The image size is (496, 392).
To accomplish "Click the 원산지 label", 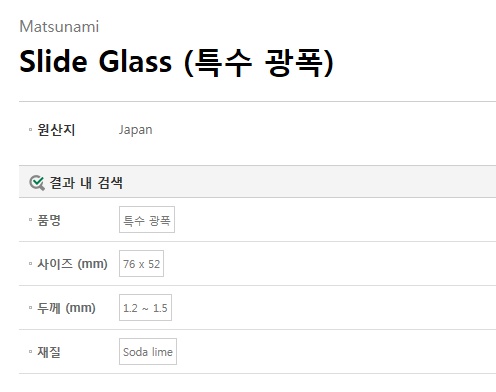I will click(x=56, y=130).
